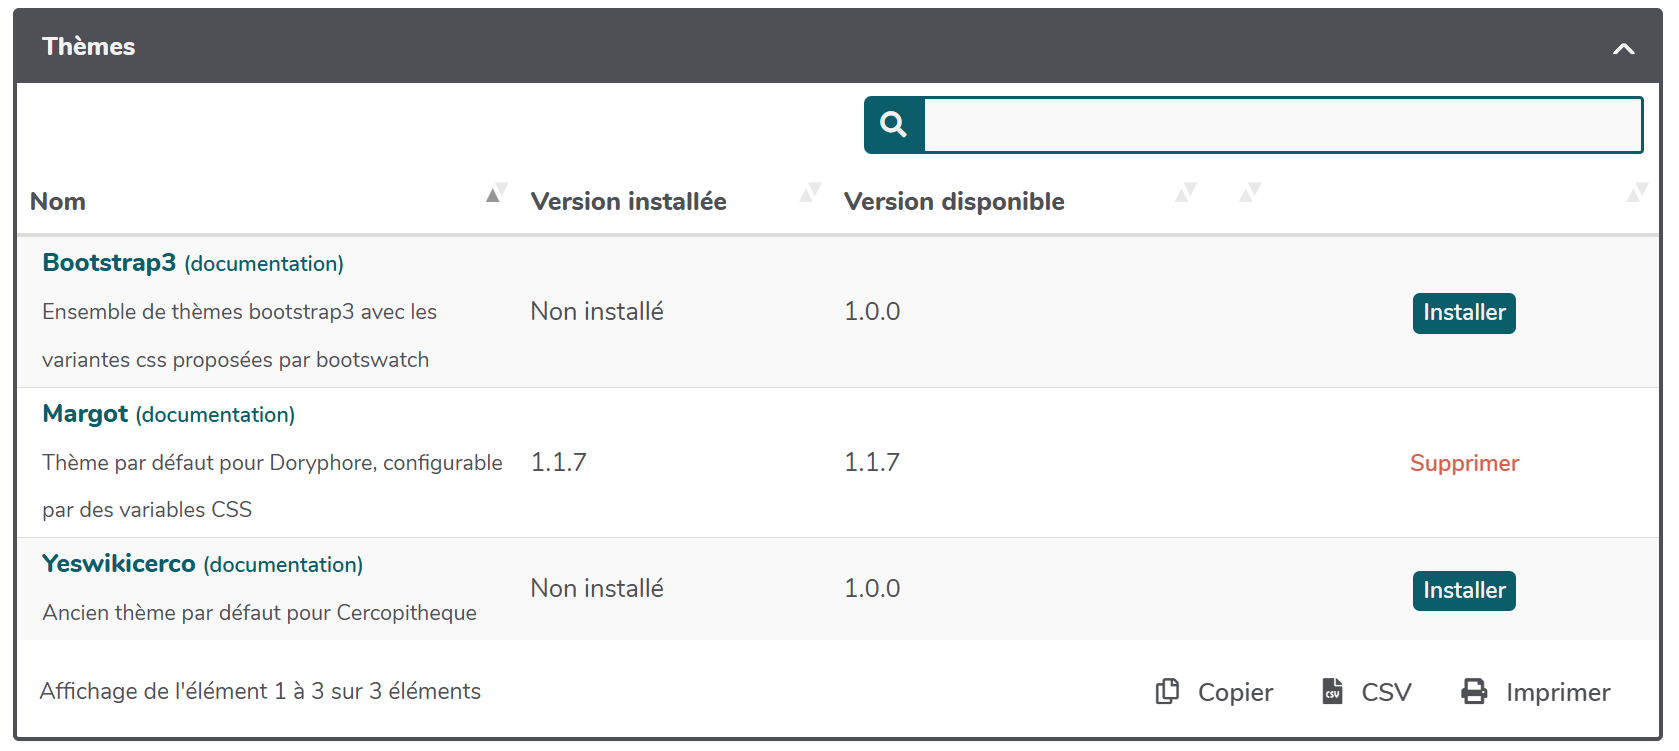Sort the table by Nom column arrow
The width and height of the screenshot is (1679, 751).
(496, 194)
